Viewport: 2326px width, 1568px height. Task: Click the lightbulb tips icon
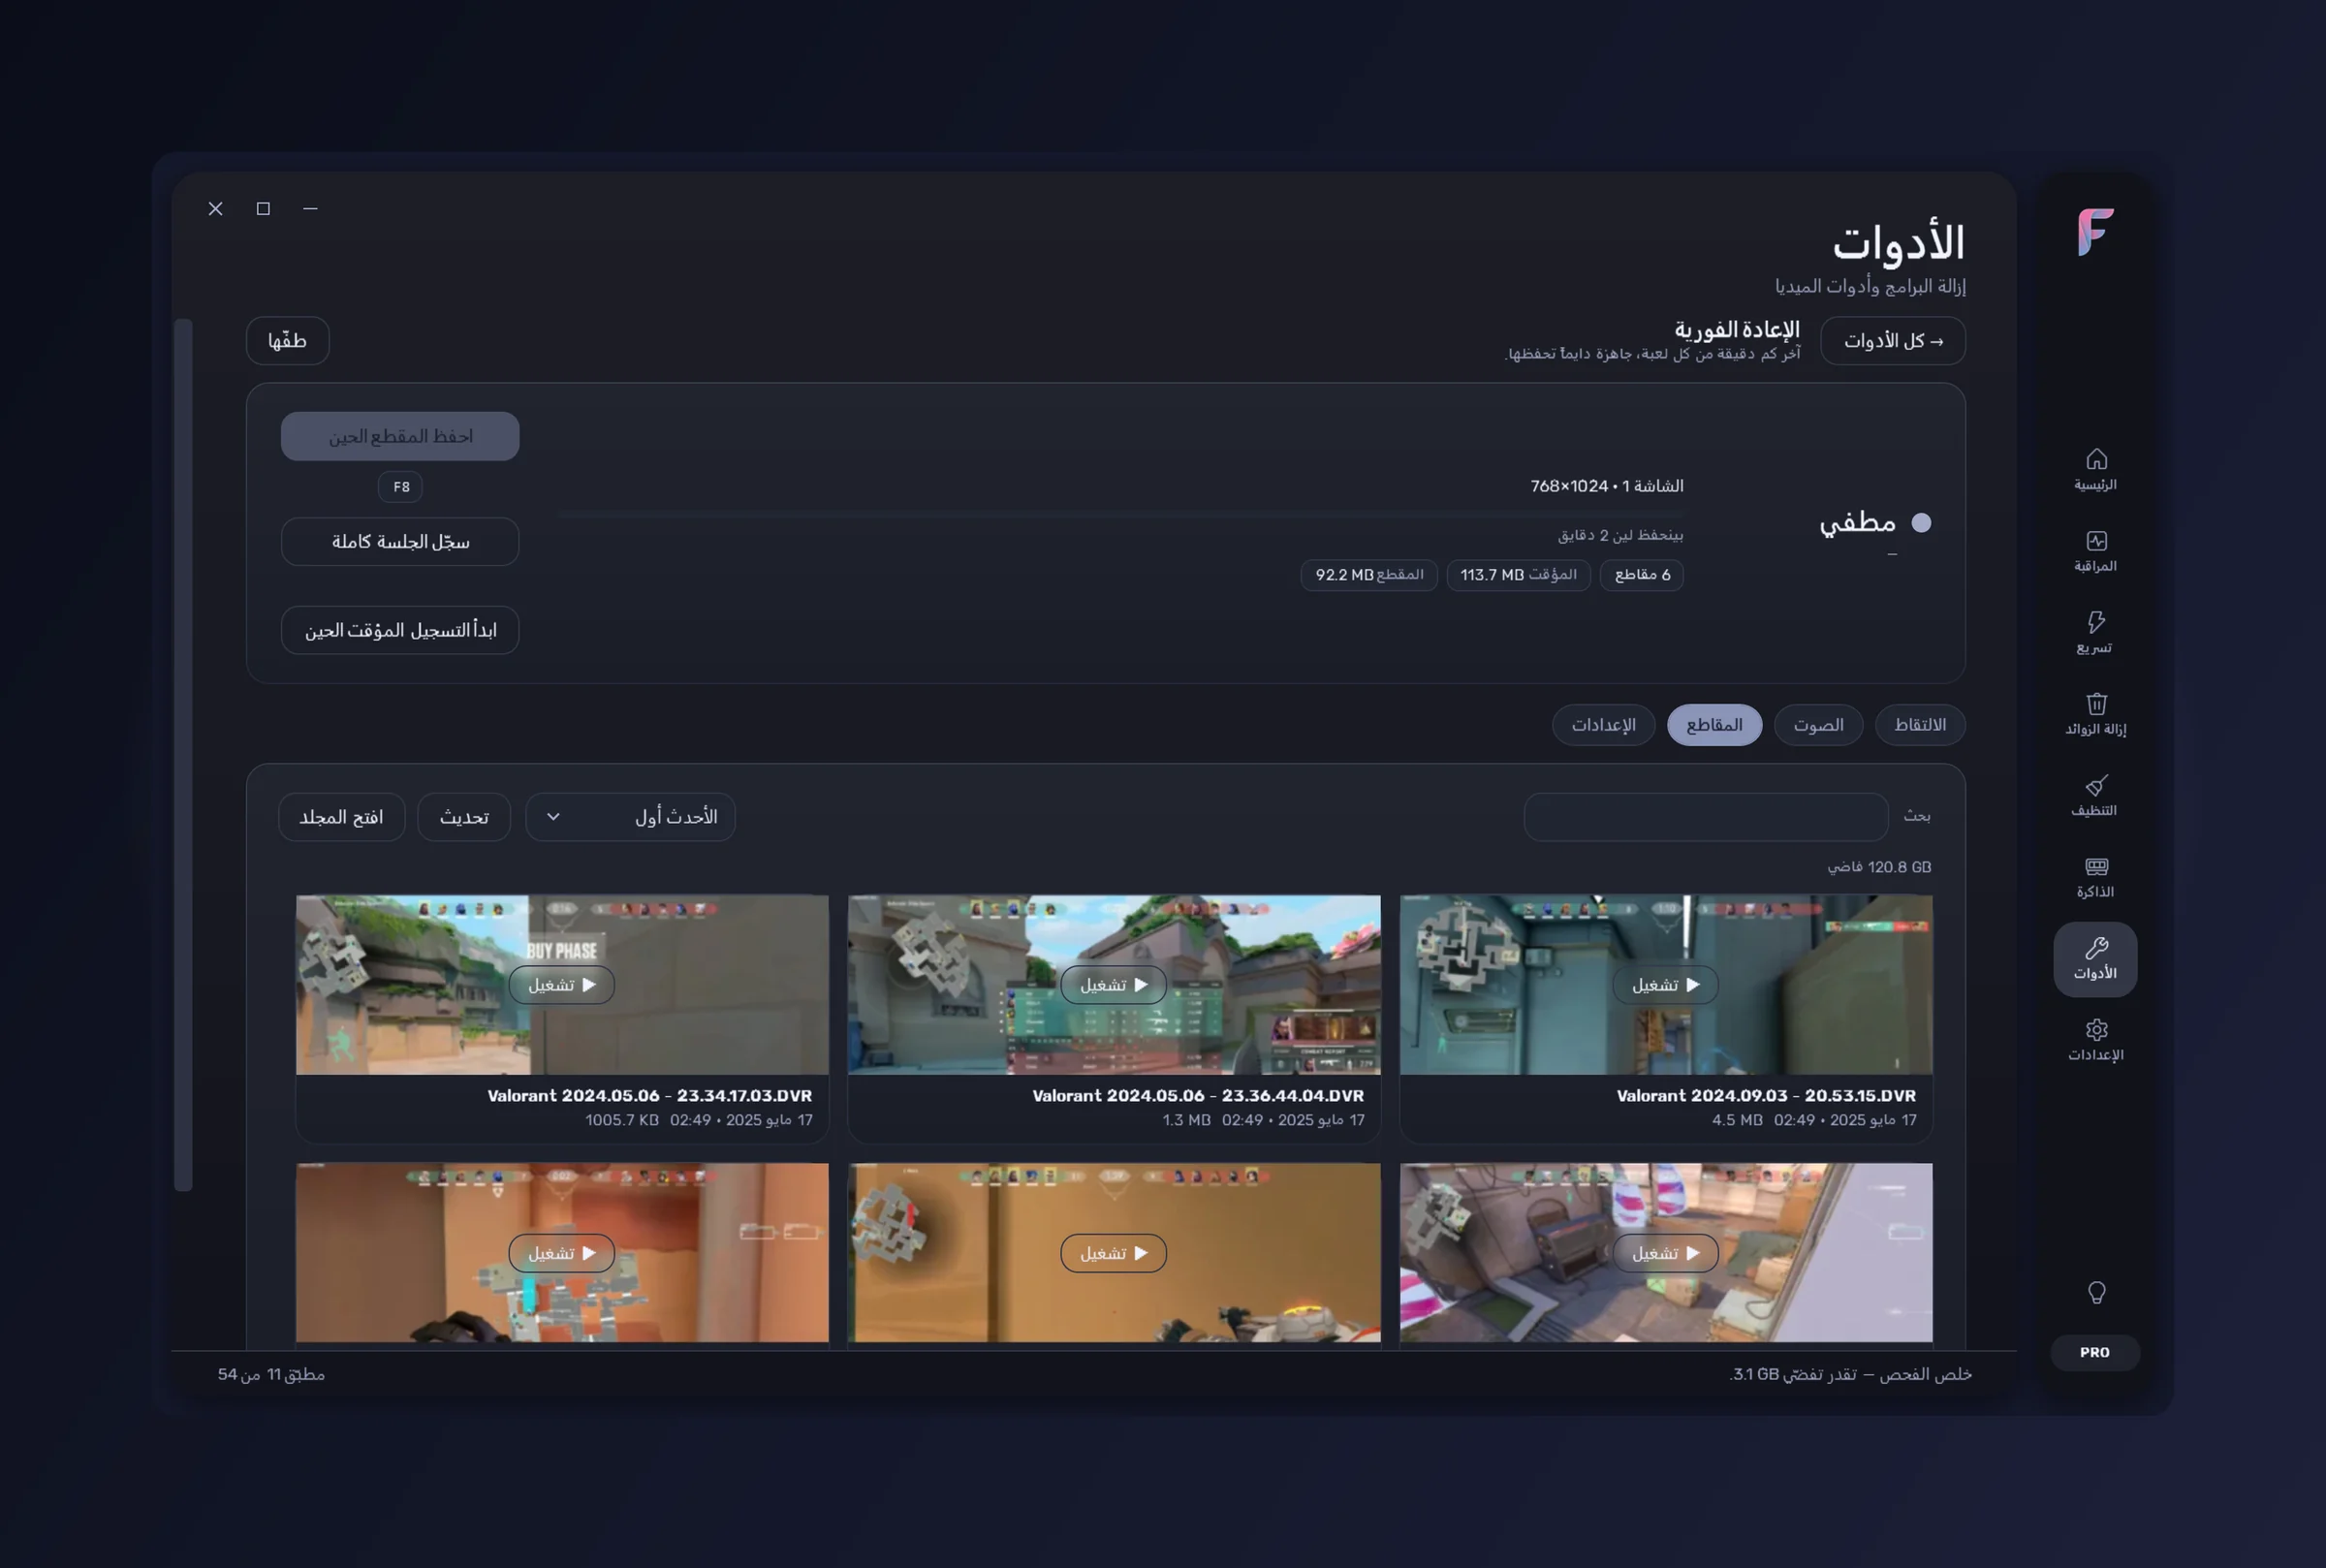pyautogui.click(x=2096, y=1293)
